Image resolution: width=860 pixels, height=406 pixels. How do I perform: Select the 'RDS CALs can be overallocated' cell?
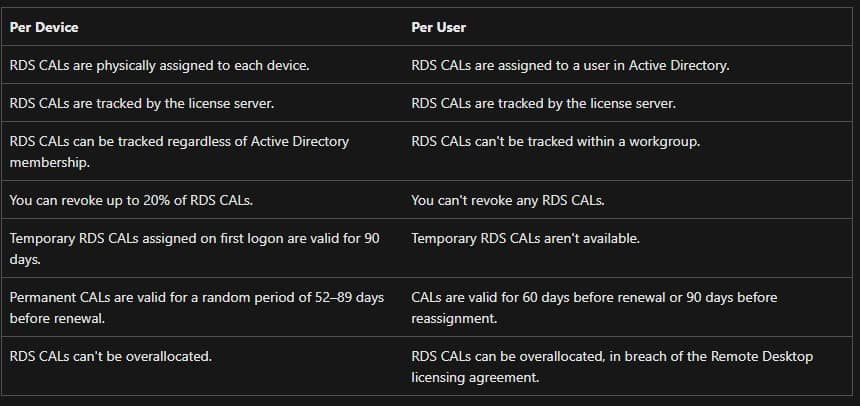[612, 366]
